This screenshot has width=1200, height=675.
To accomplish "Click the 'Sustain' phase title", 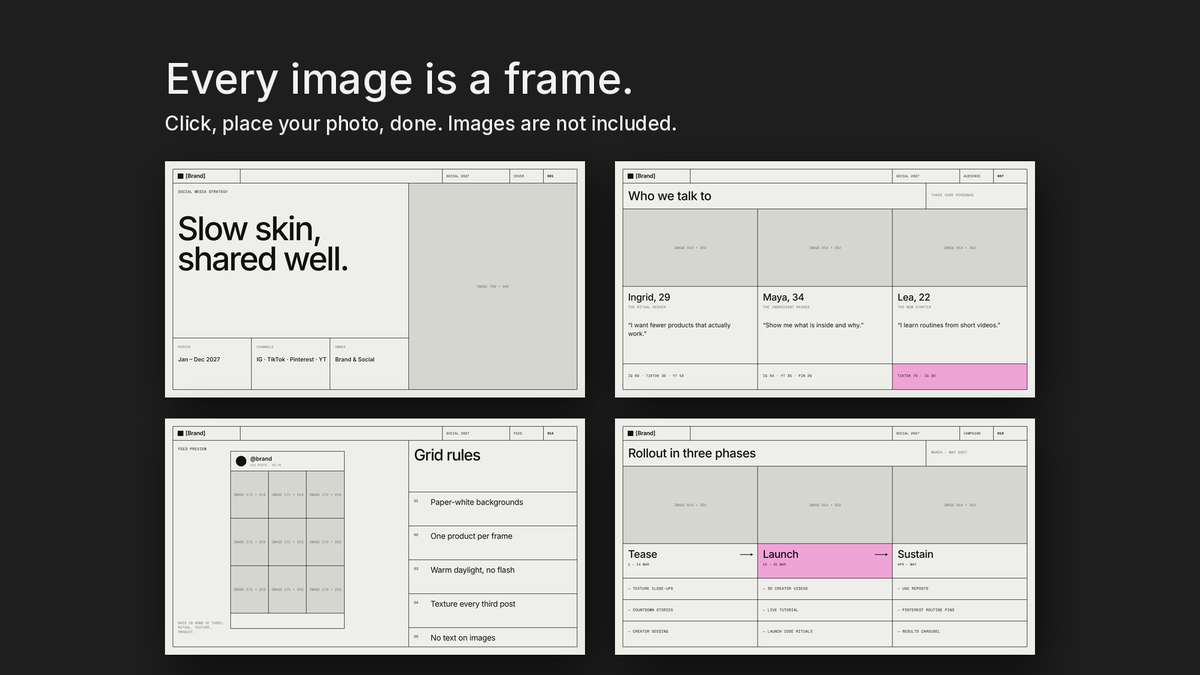I will 915,554.
